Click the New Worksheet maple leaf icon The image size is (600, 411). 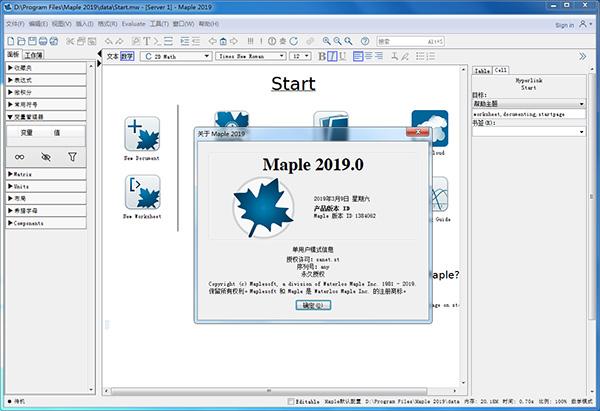(142, 192)
